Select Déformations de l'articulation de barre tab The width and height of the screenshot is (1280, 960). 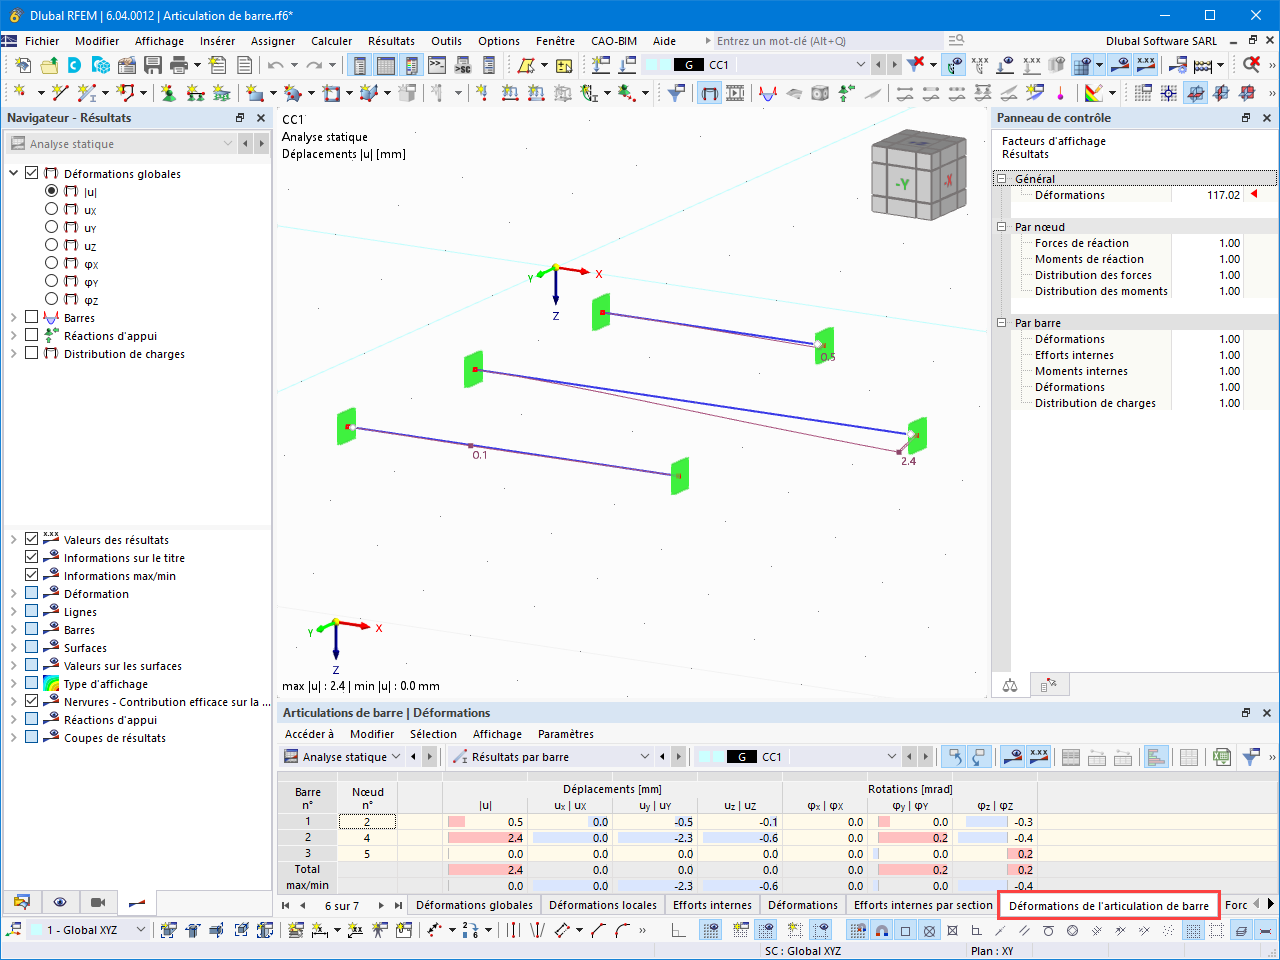[x=1109, y=906]
